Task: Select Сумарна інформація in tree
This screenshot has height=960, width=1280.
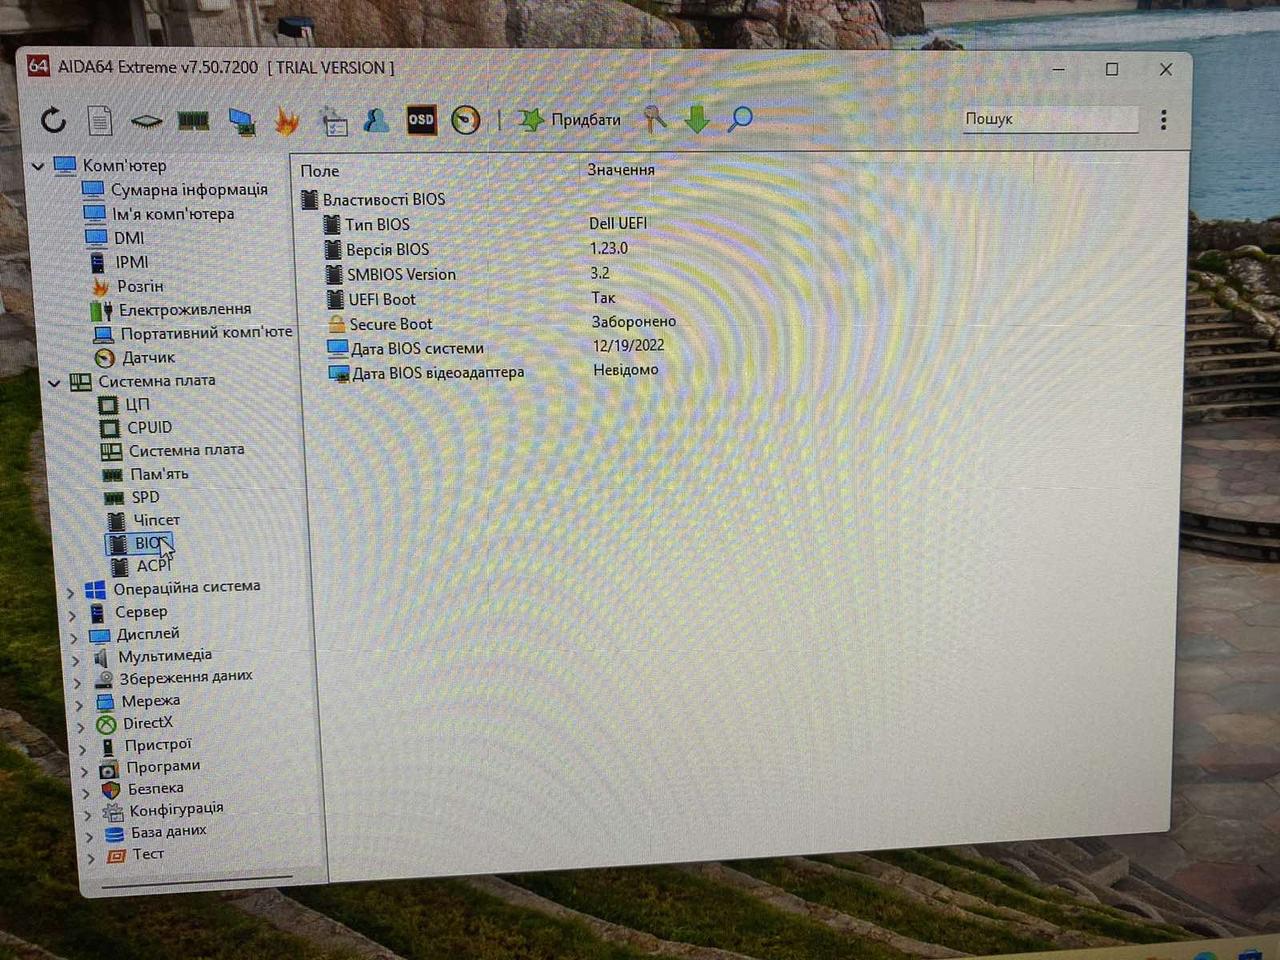Action: pyautogui.click(x=189, y=189)
